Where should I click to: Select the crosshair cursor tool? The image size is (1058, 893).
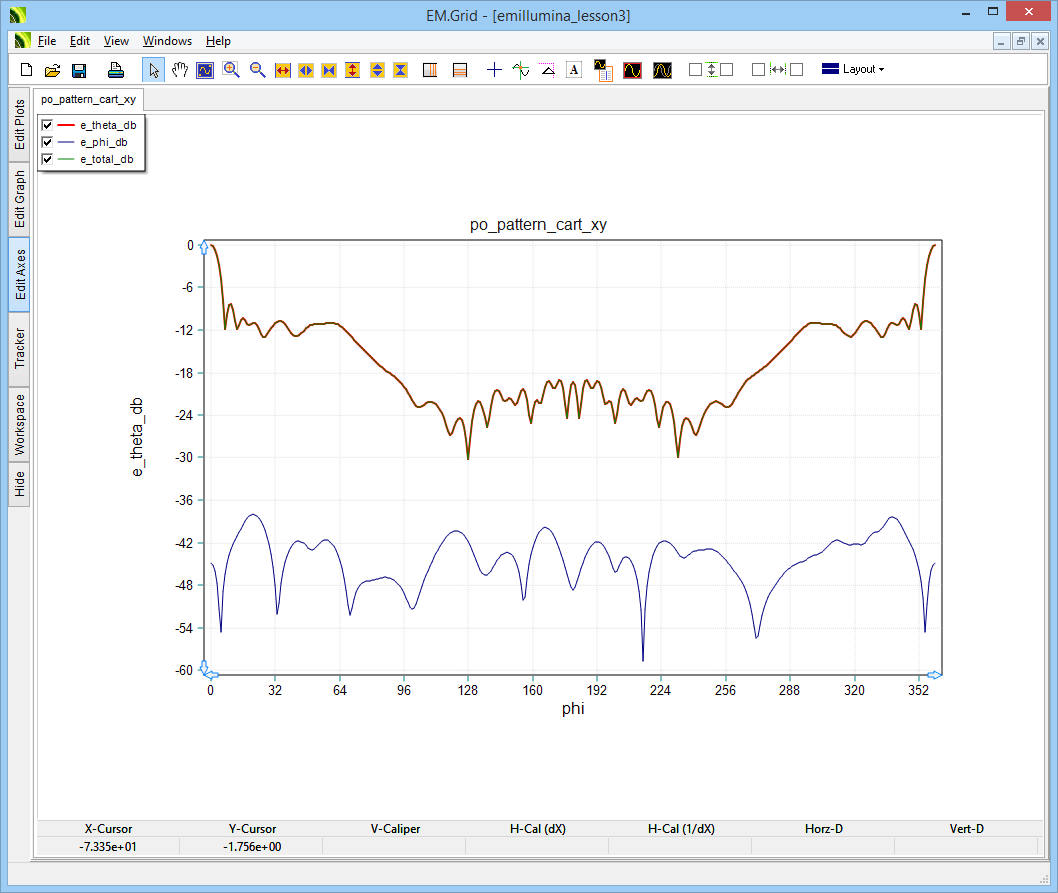494,70
